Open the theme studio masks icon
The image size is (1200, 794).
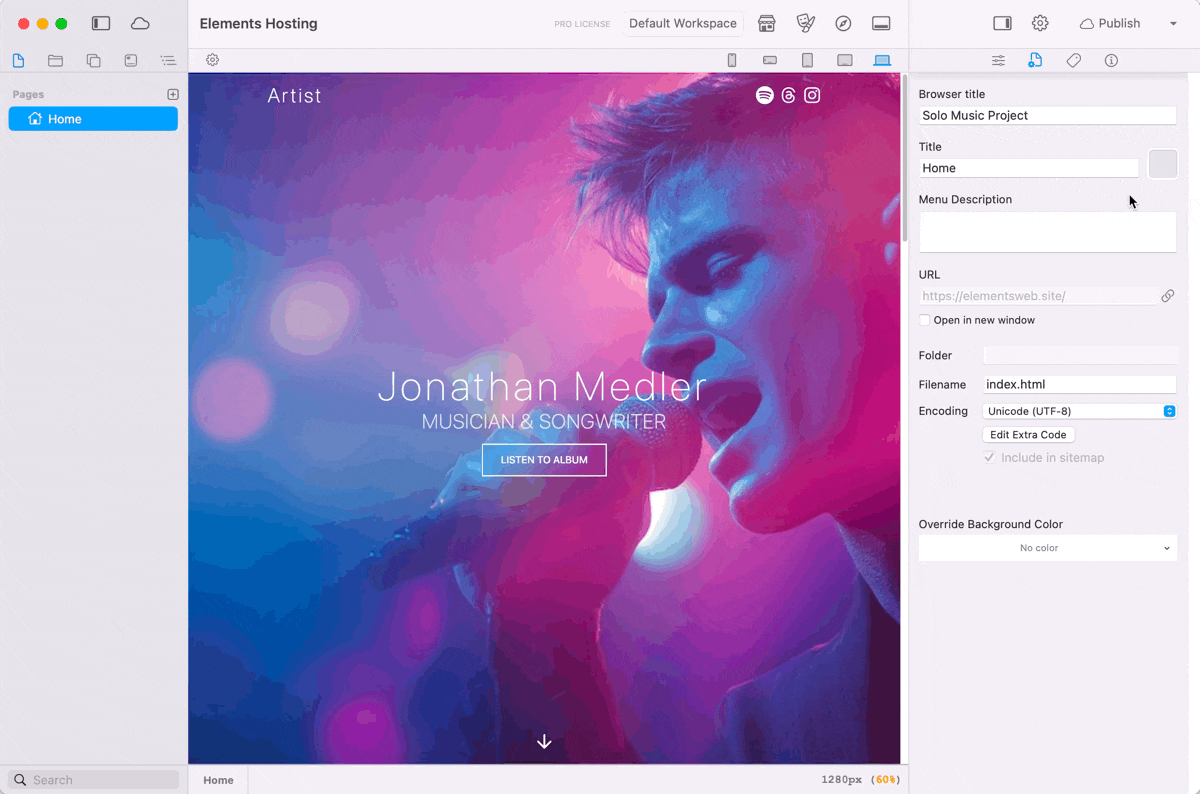[805, 24]
